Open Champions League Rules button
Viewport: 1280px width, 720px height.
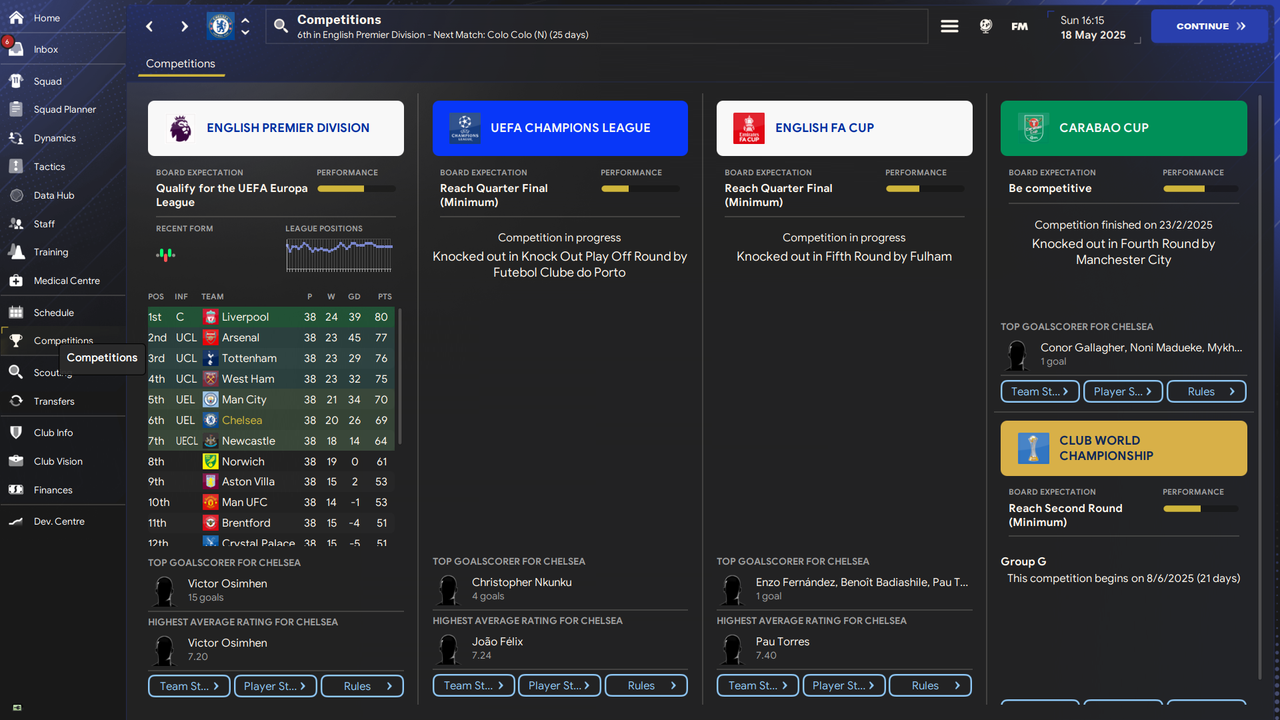[647, 685]
